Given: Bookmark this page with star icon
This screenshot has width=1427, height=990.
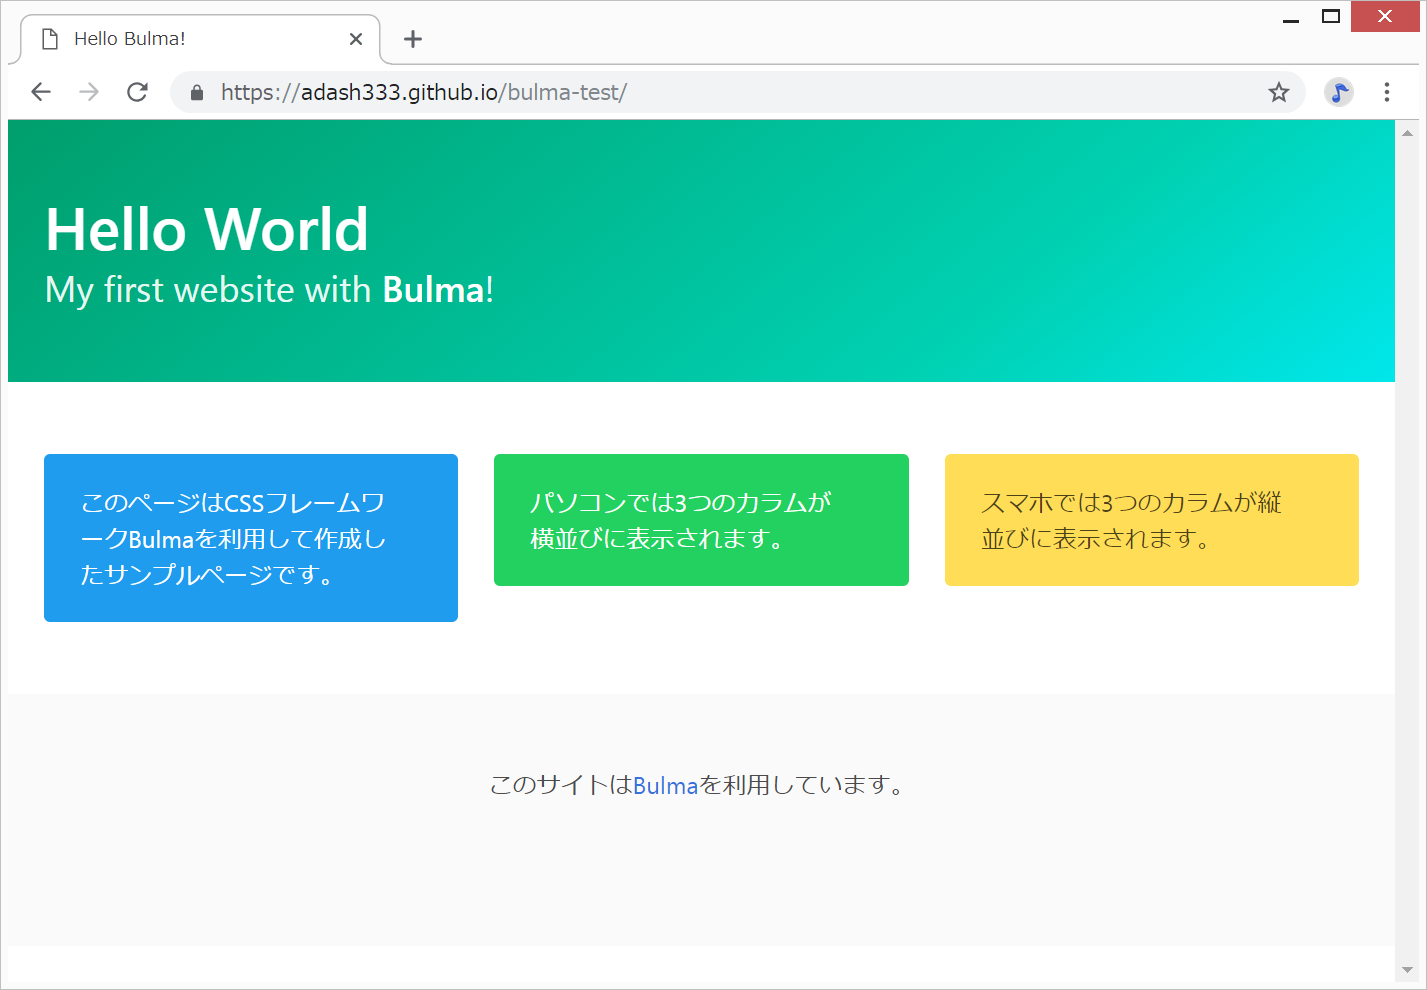Looking at the screenshot, I should [x=1278, y=93].
